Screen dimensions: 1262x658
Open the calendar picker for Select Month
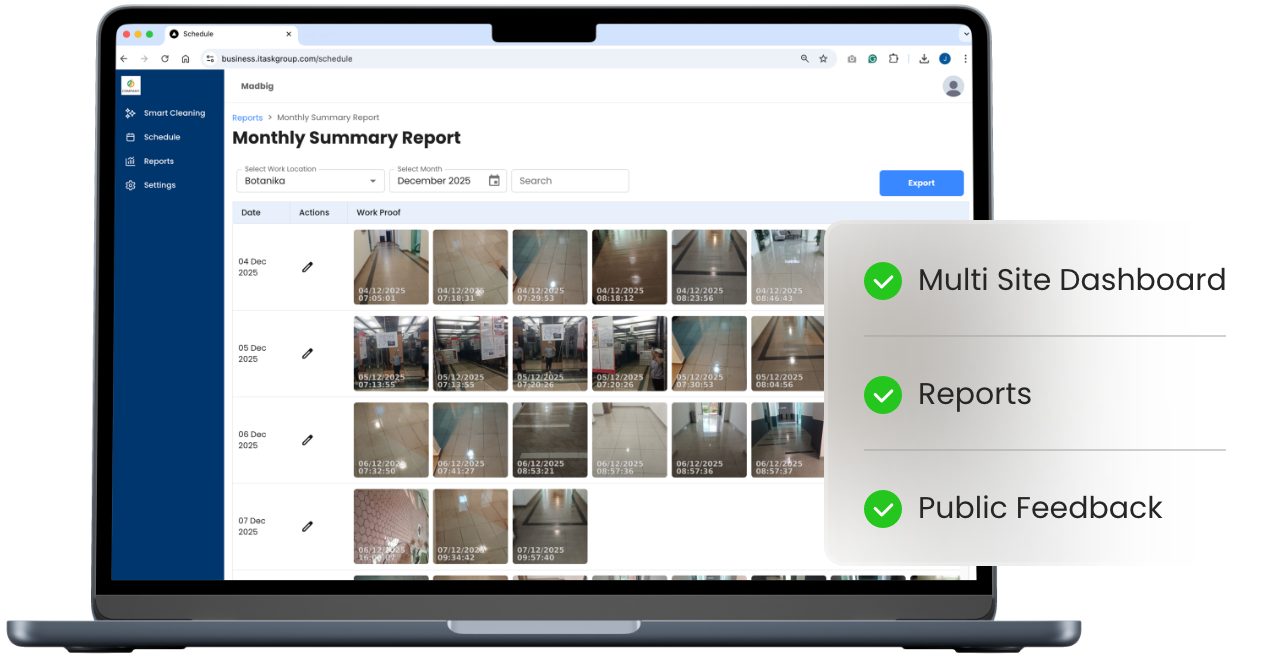[494, 181]
